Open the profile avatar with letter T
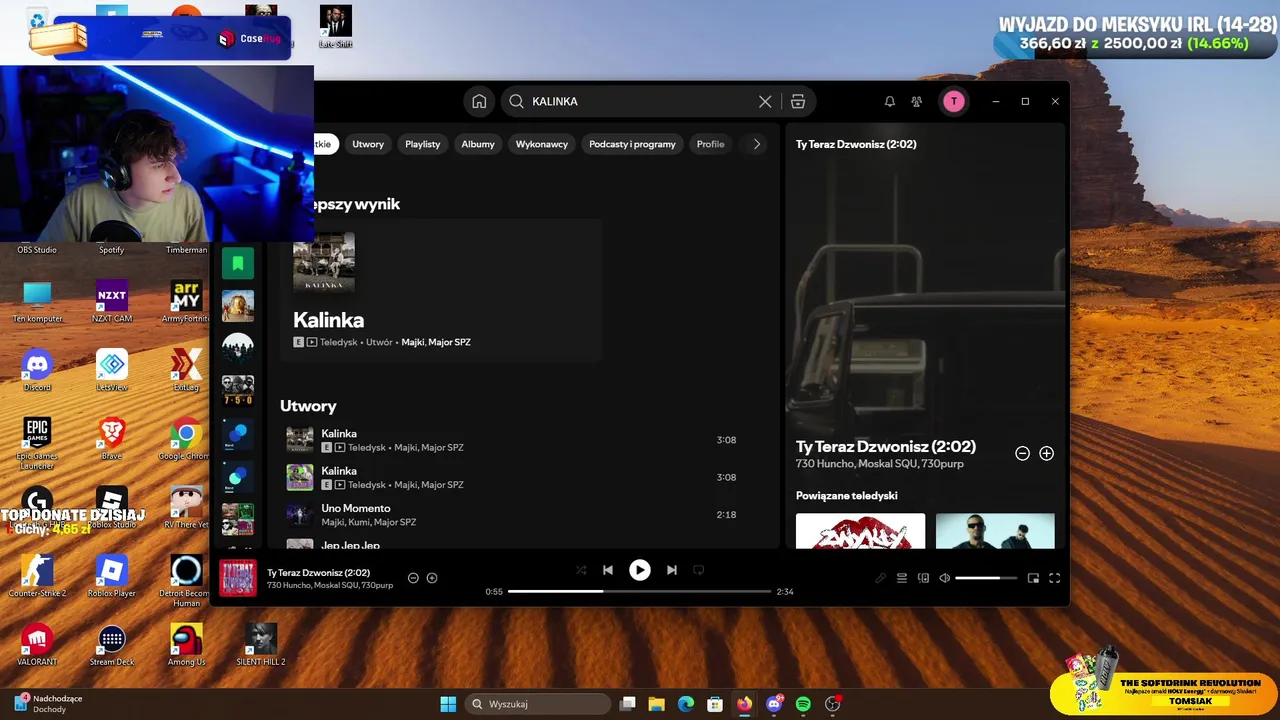1280x720 pixels. pyautogui.click(x=954, y=101)
